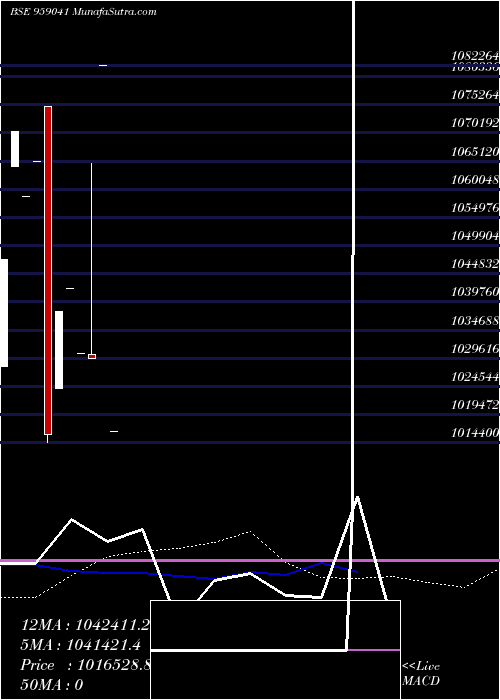
Task: Click the 1065120 price axis label
Action: 475,152
